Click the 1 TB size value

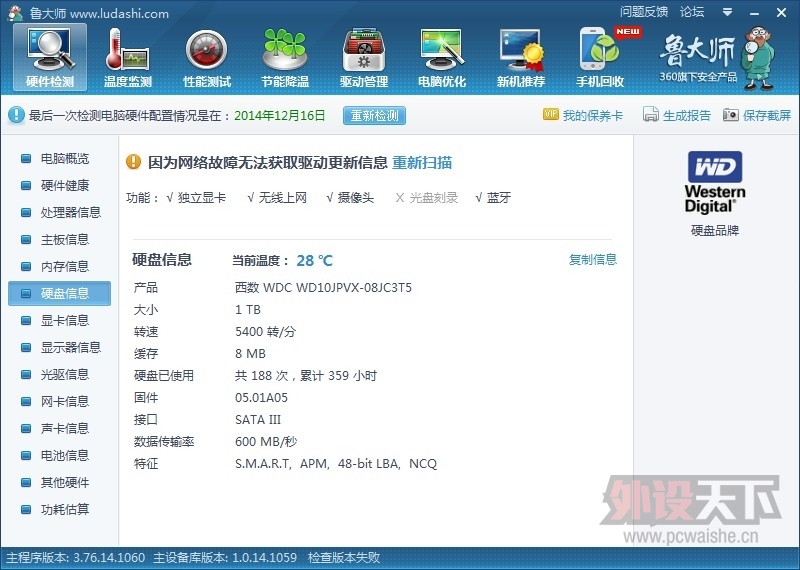point(248,310)
